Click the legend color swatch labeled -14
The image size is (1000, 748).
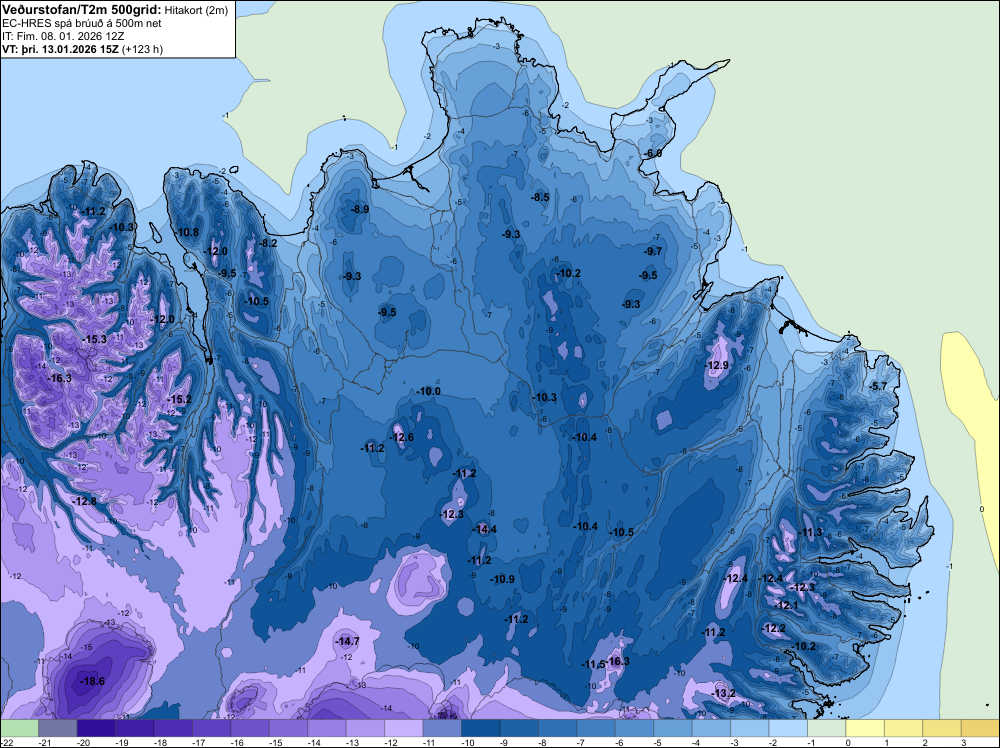coord(327,728)
